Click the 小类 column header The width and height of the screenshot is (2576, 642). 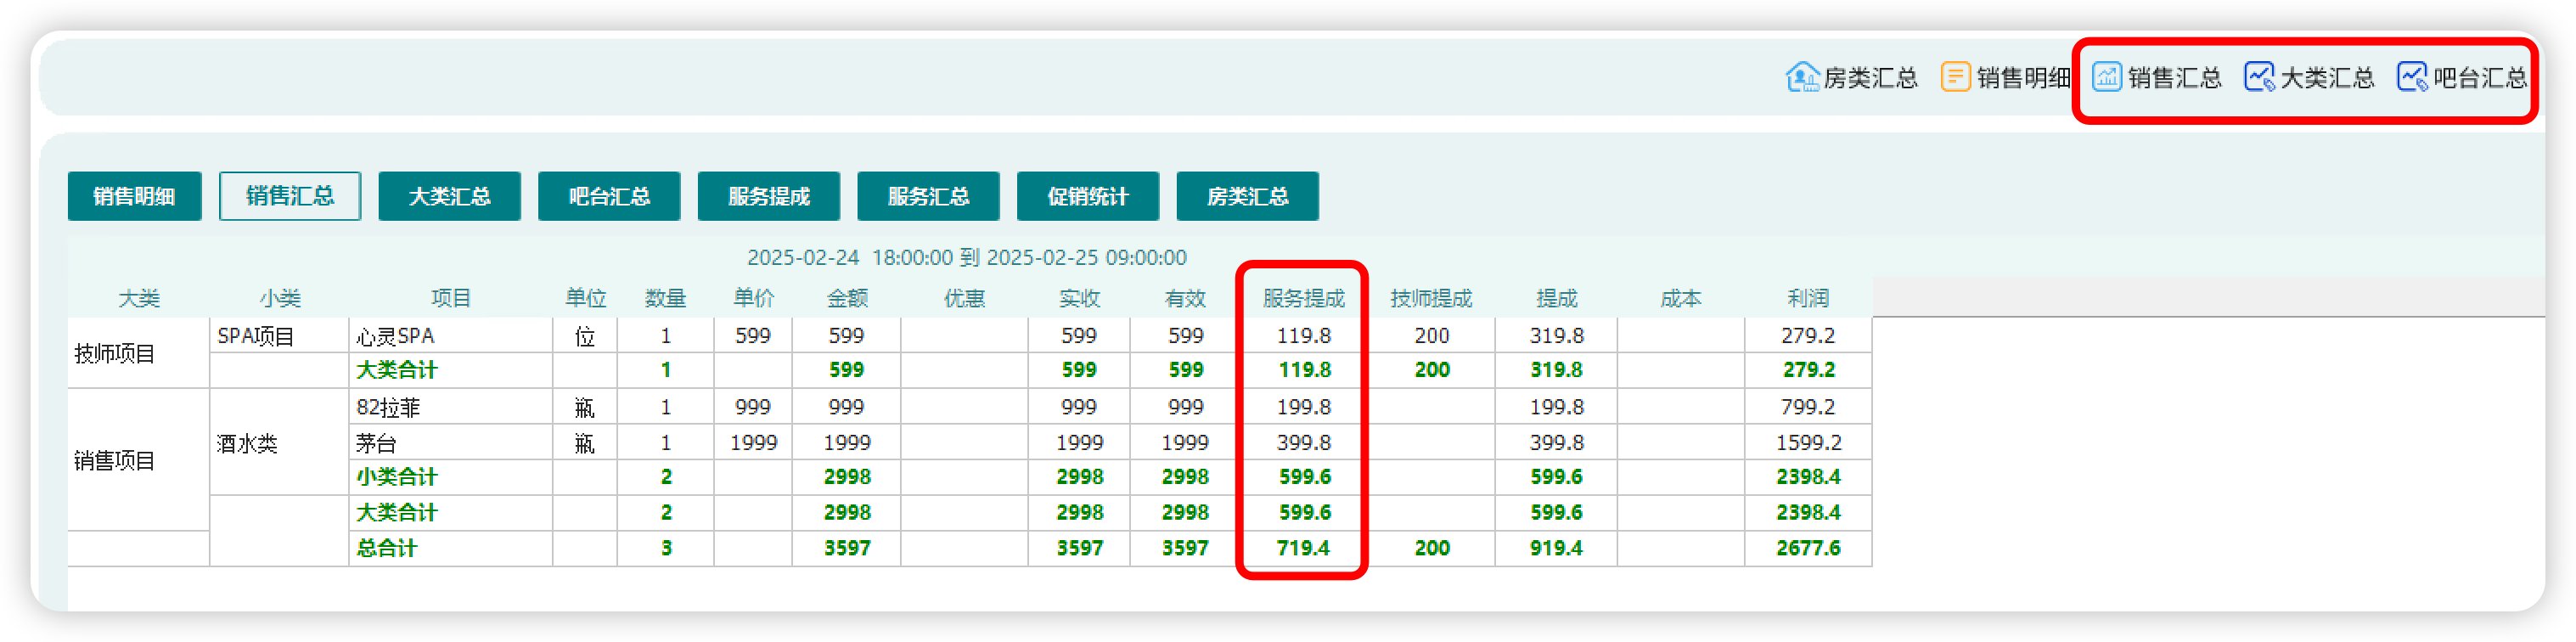(x=280, y=298)
